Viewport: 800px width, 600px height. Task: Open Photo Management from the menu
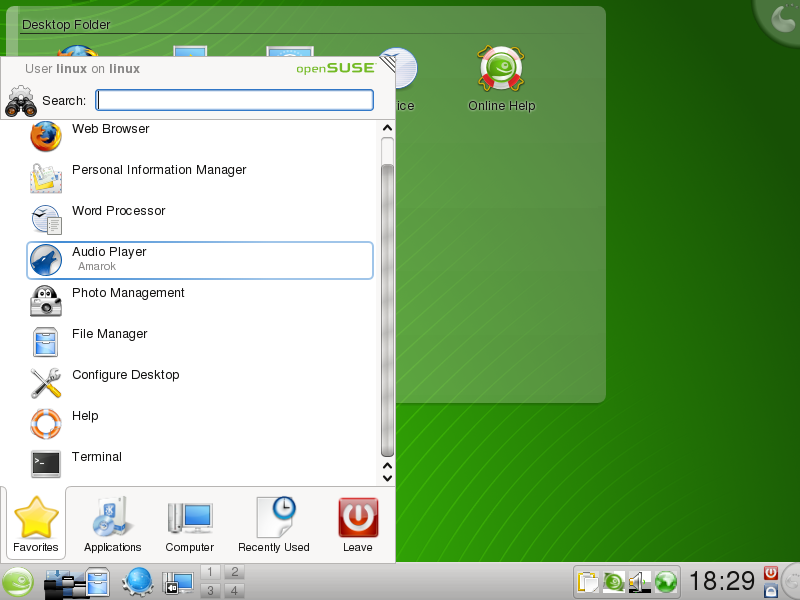[x=199, y=301]
